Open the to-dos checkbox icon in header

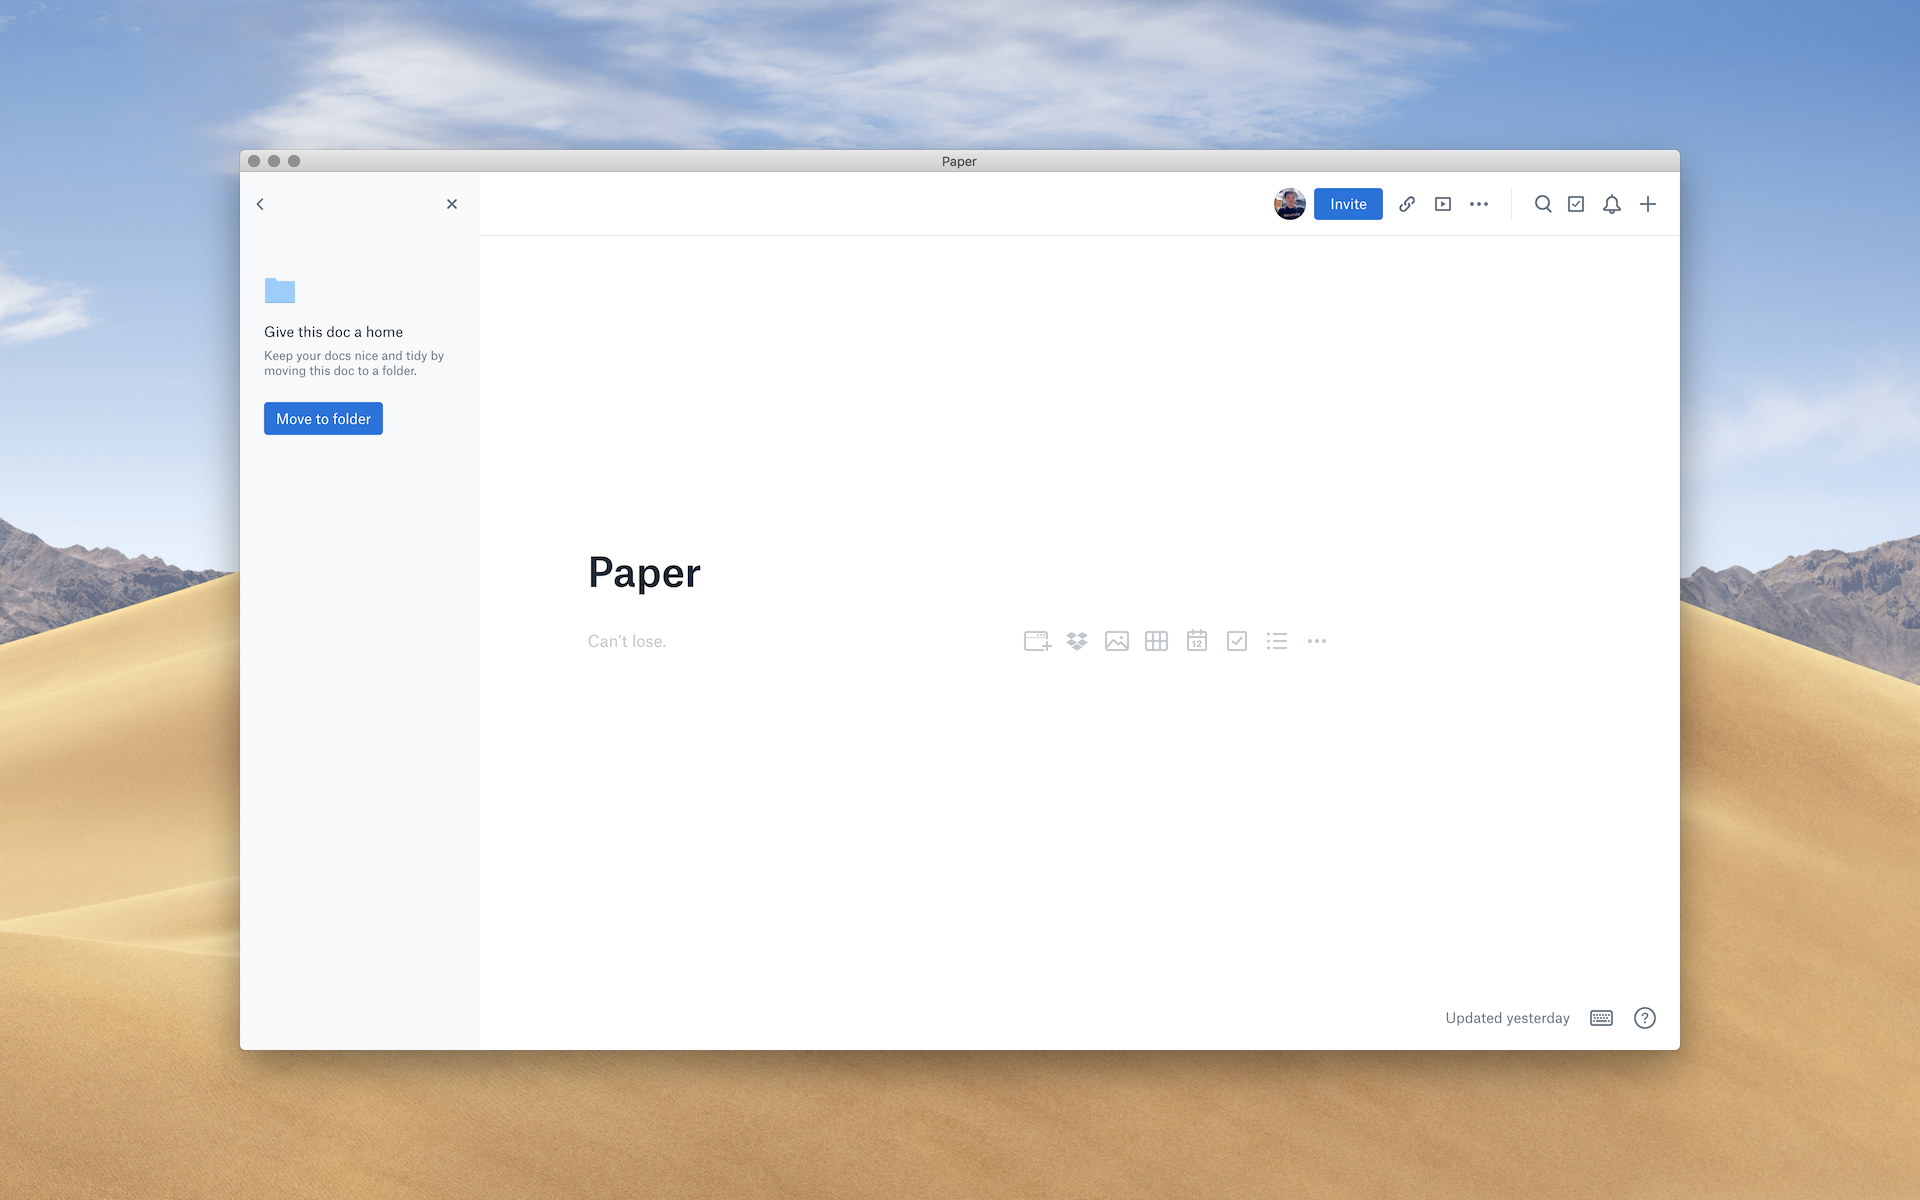pyautogui.click(x=1576, y=204)
